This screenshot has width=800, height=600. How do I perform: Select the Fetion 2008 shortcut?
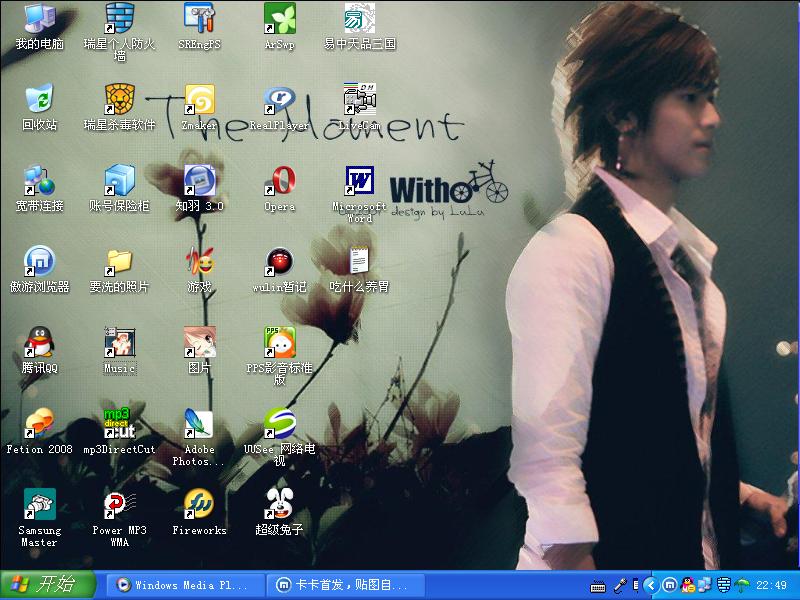click(39, 425)
